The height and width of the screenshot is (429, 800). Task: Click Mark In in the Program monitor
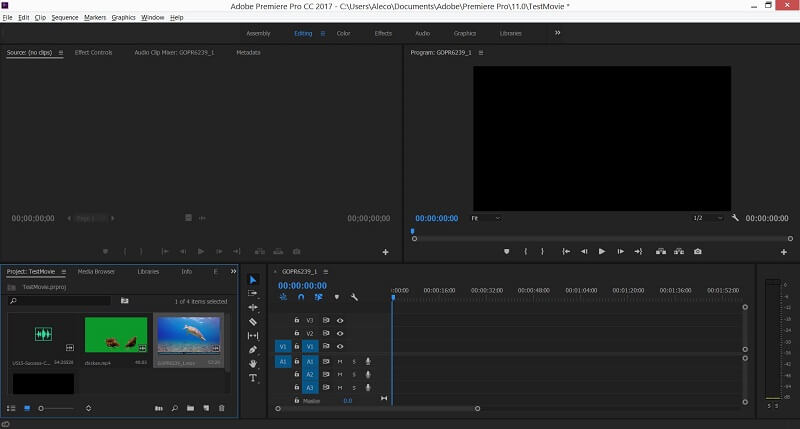(x=525, y=251)
